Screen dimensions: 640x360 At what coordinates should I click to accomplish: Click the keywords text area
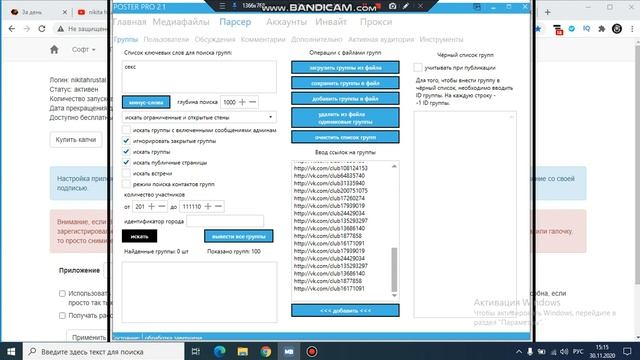199,77
